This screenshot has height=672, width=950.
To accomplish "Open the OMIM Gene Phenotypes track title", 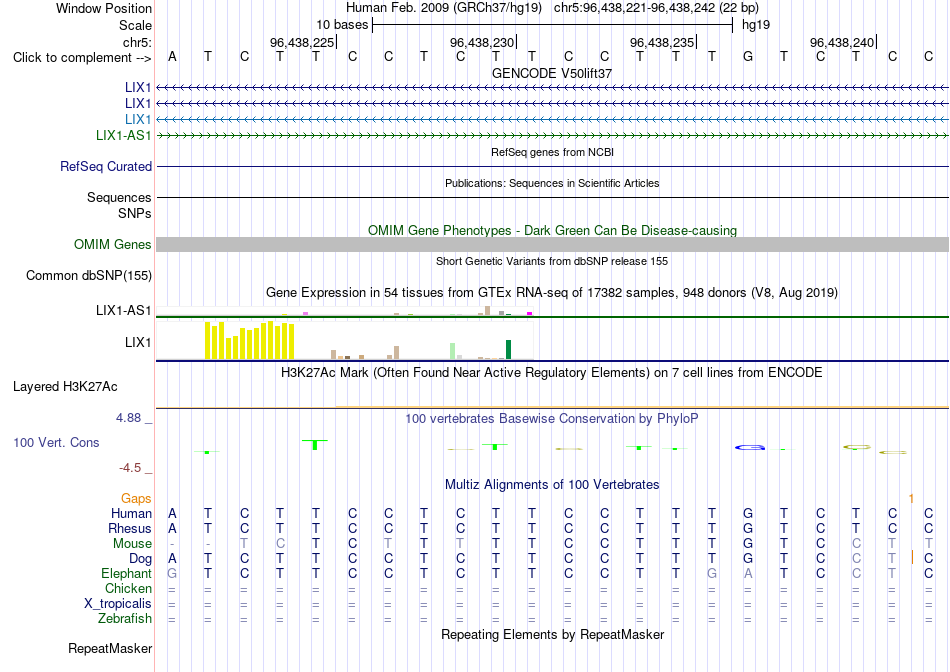I will click(x=552, y=230).
